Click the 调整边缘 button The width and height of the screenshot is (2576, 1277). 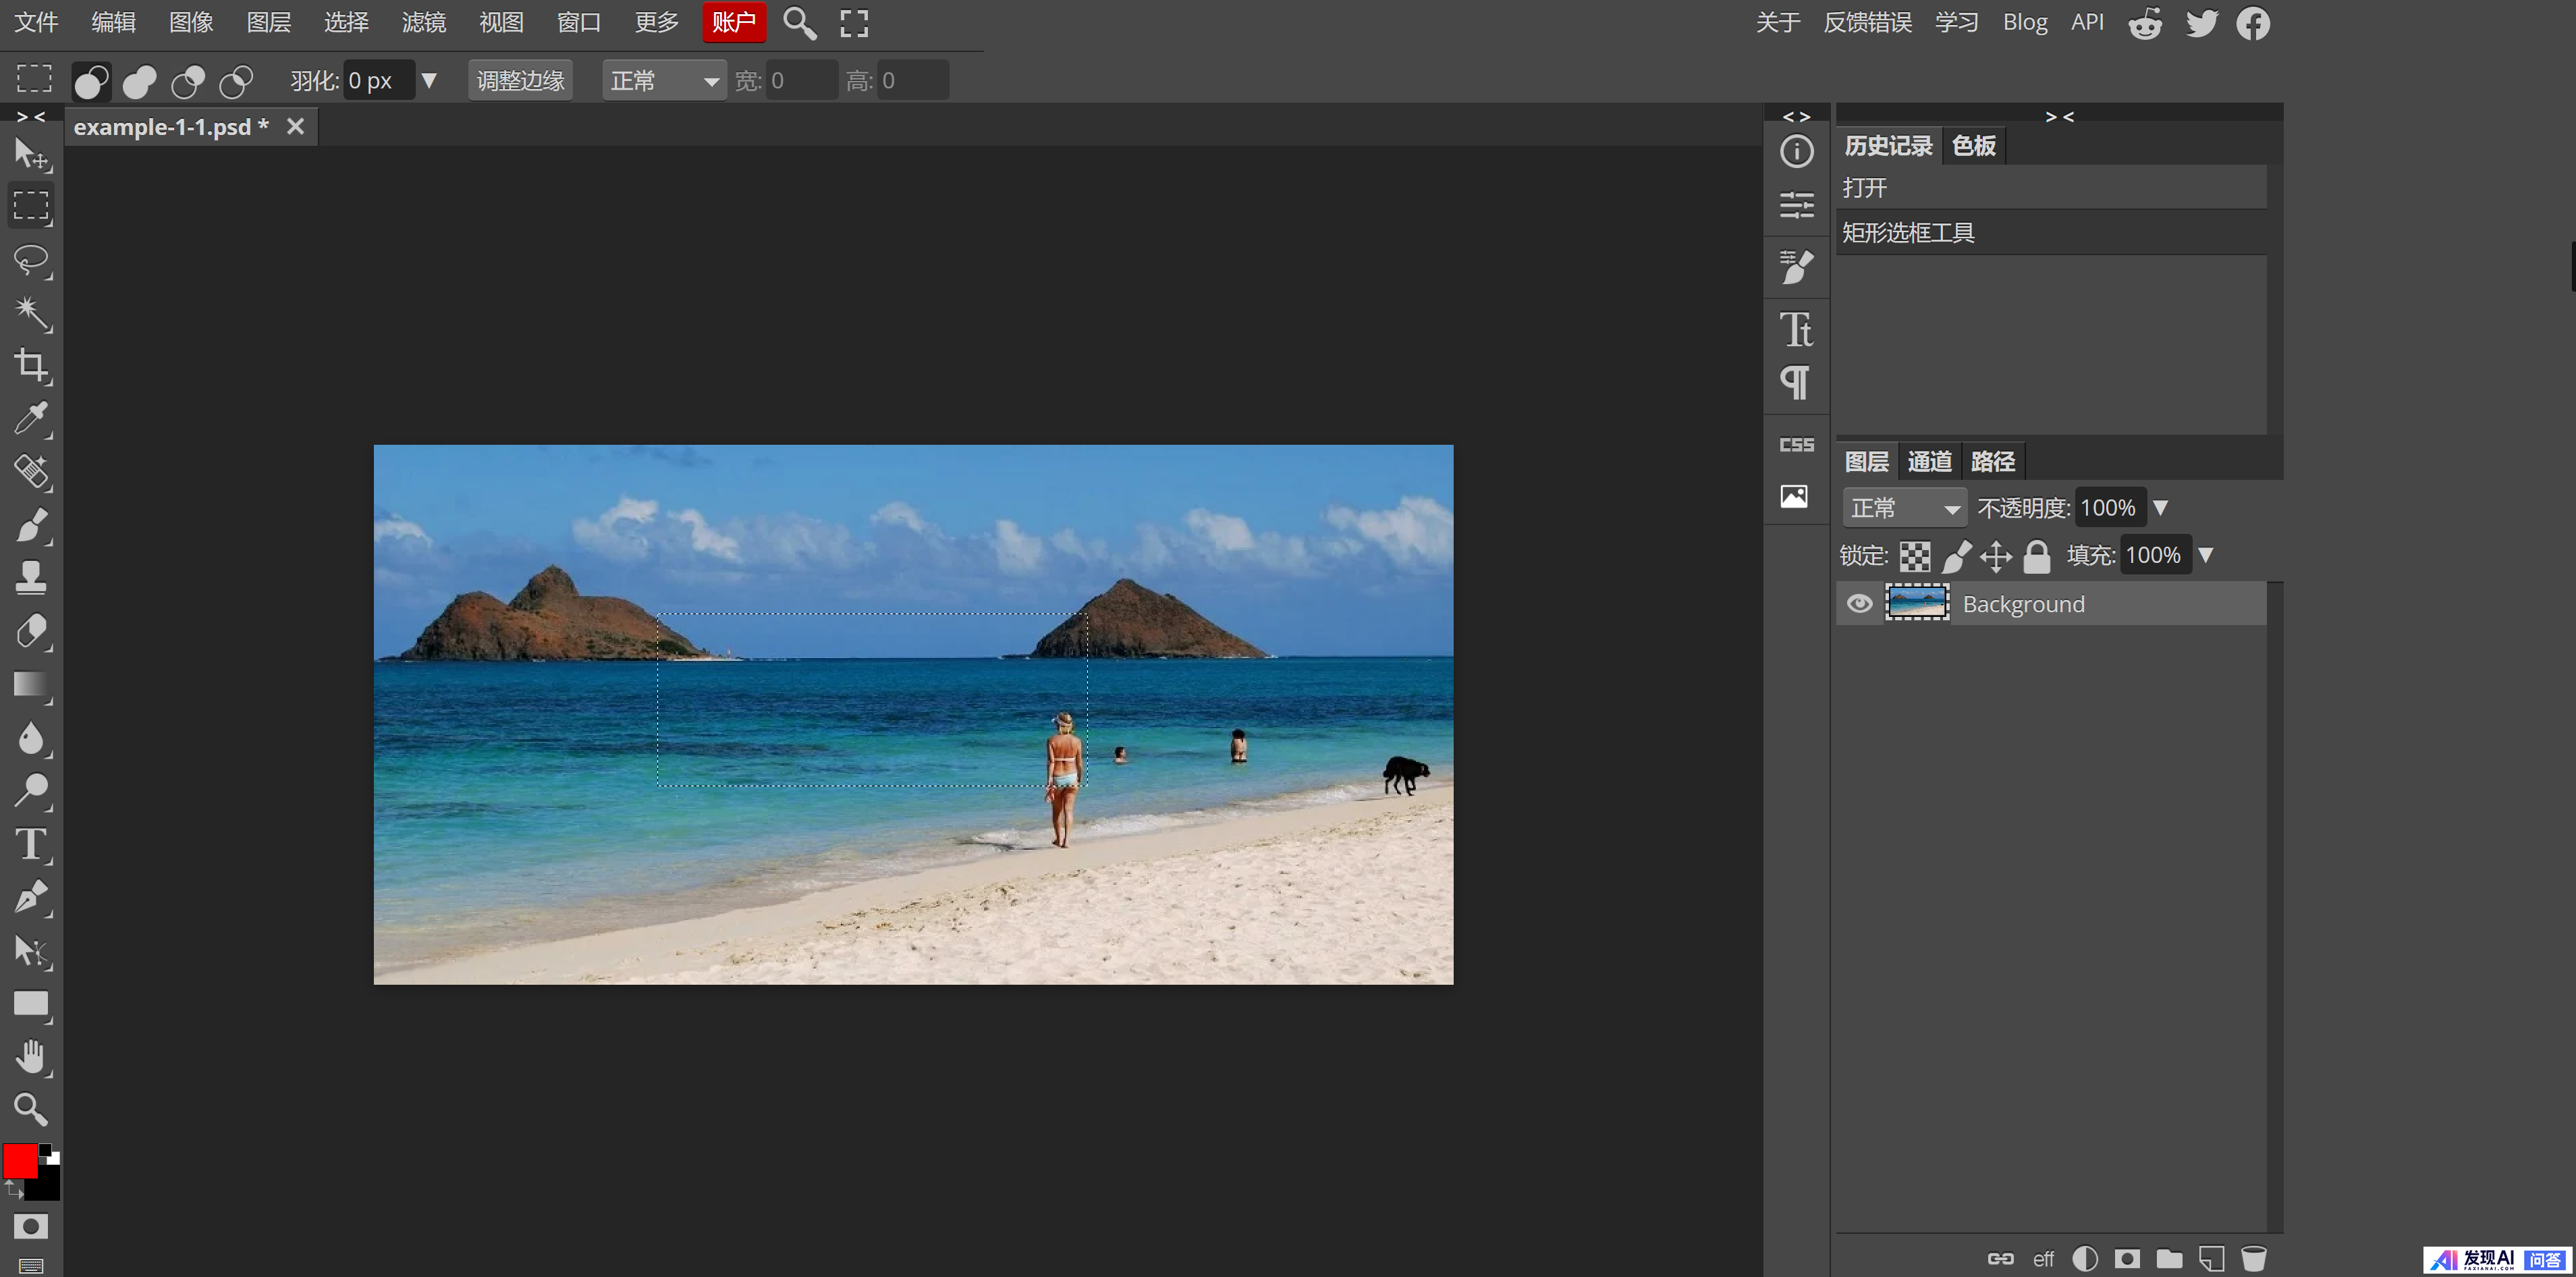tap(521, 81)
